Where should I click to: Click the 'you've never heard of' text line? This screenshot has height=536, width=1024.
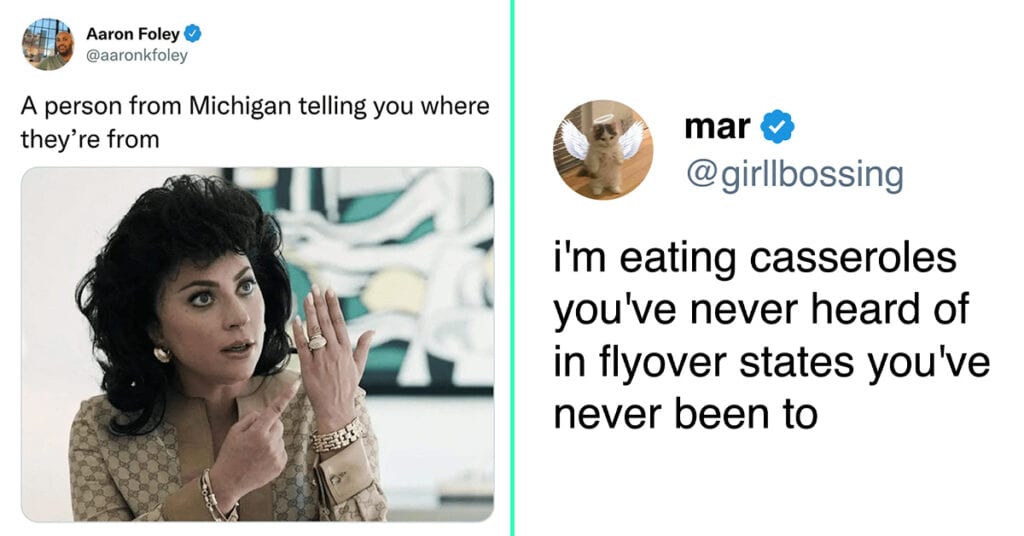click(x=761, y=309)
